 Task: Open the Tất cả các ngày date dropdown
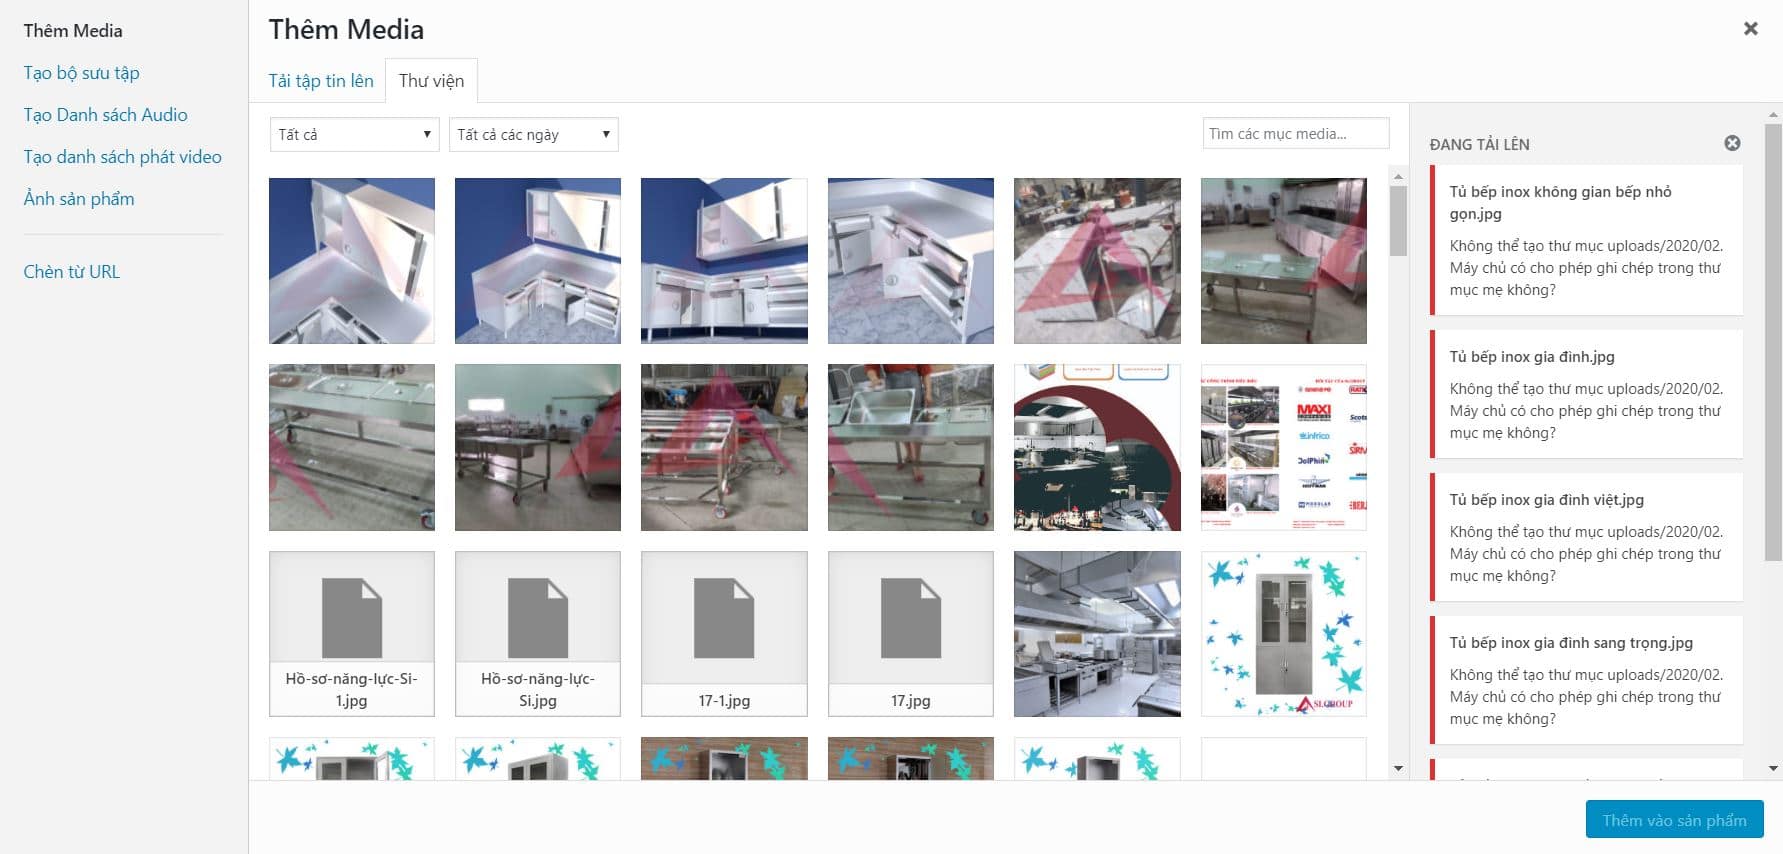point(533,135)
